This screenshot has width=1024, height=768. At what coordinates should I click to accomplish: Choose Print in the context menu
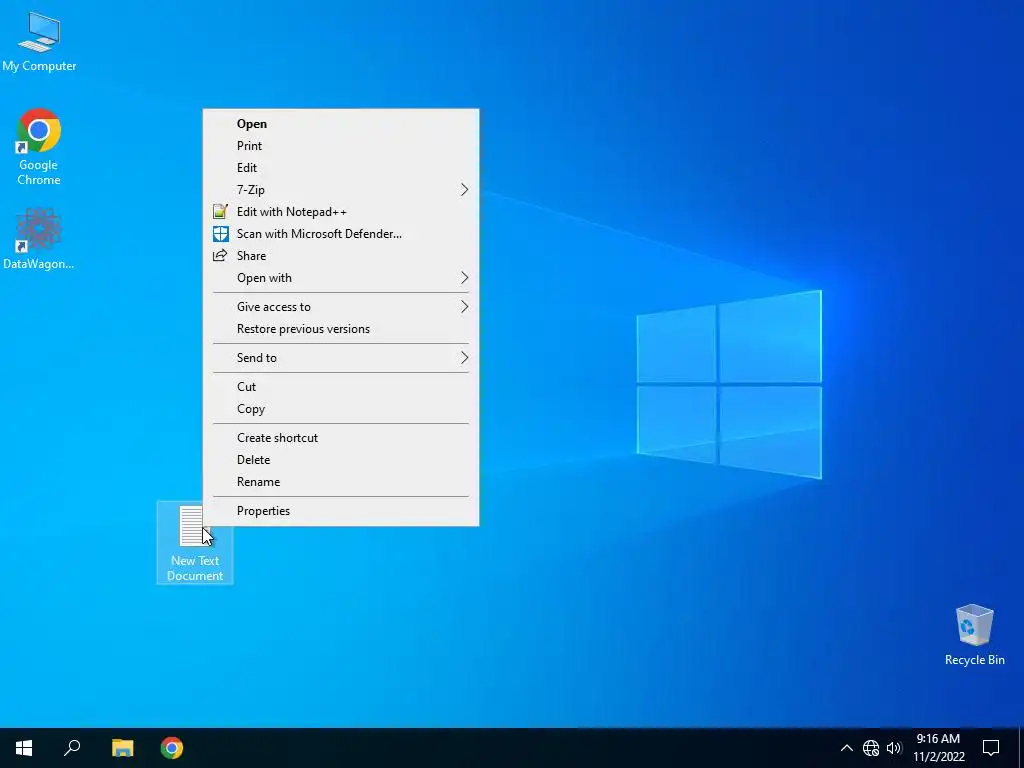click(341, 146)
